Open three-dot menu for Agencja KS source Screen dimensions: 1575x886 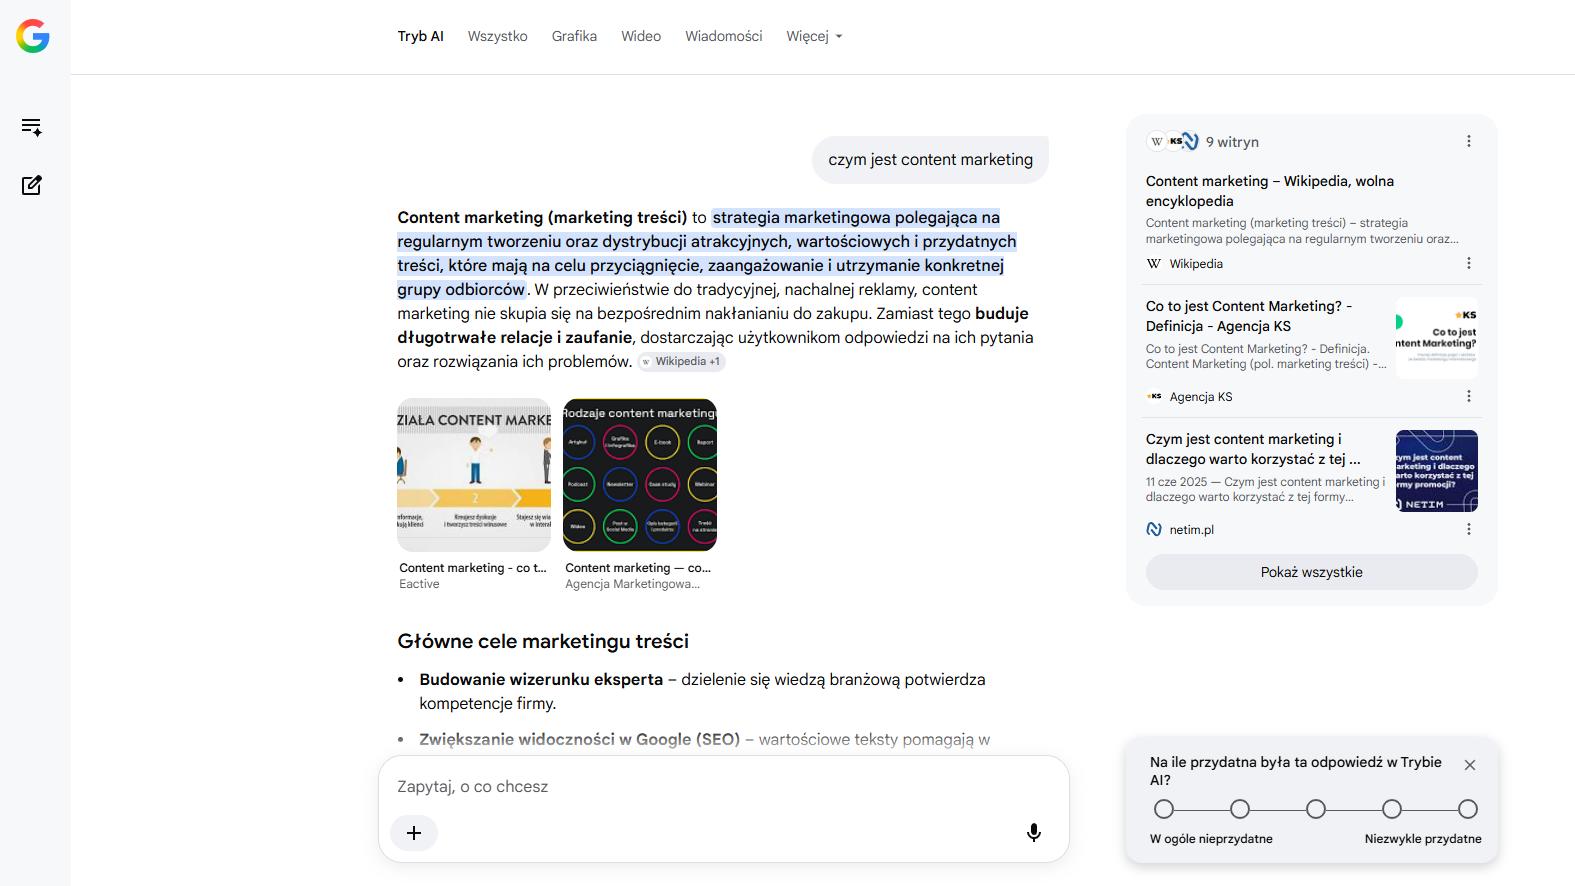[1469, 396]
